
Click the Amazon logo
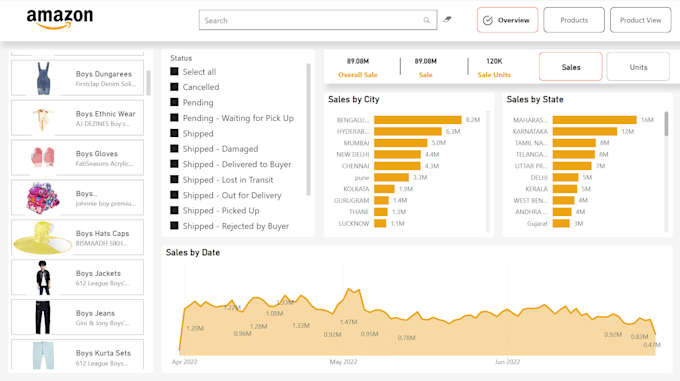click(x=60, y=19)
